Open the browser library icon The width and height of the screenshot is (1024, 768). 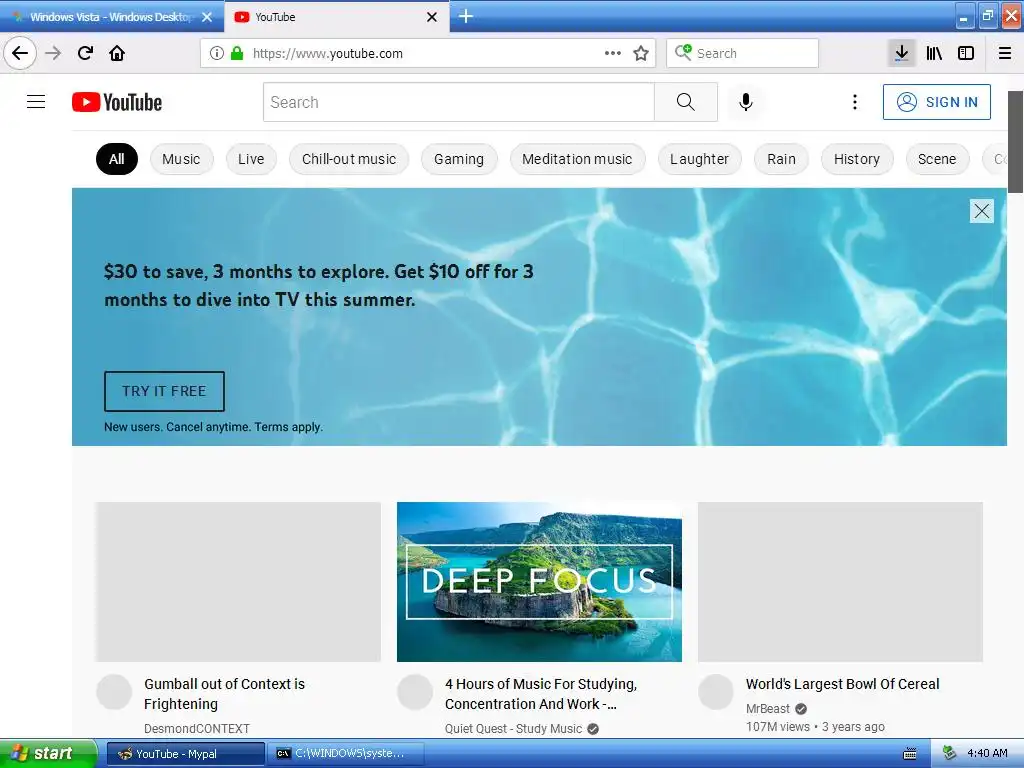tap(934, 53)
